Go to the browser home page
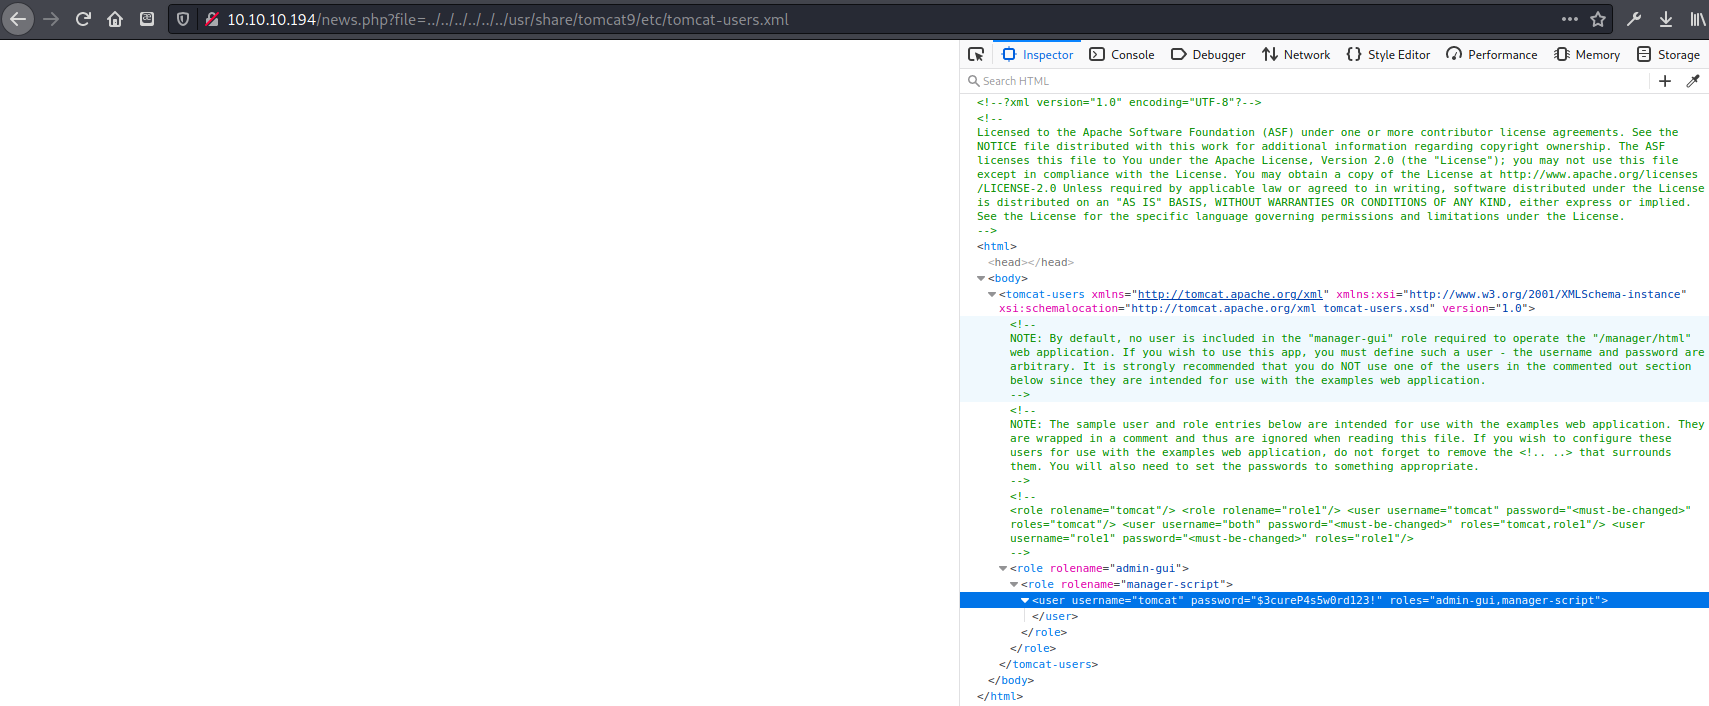This screenshot has height=706, width=1709. click(115, 19)
